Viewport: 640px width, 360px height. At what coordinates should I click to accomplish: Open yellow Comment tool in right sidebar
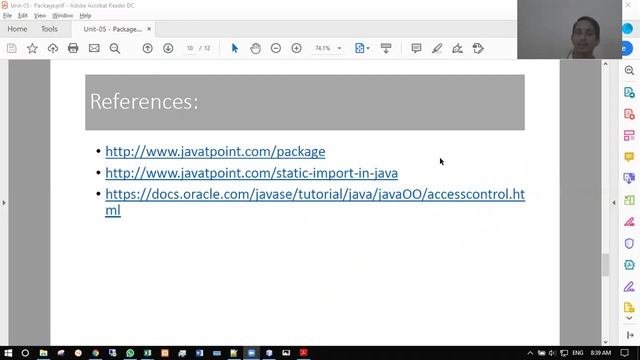tap(629, 157)
